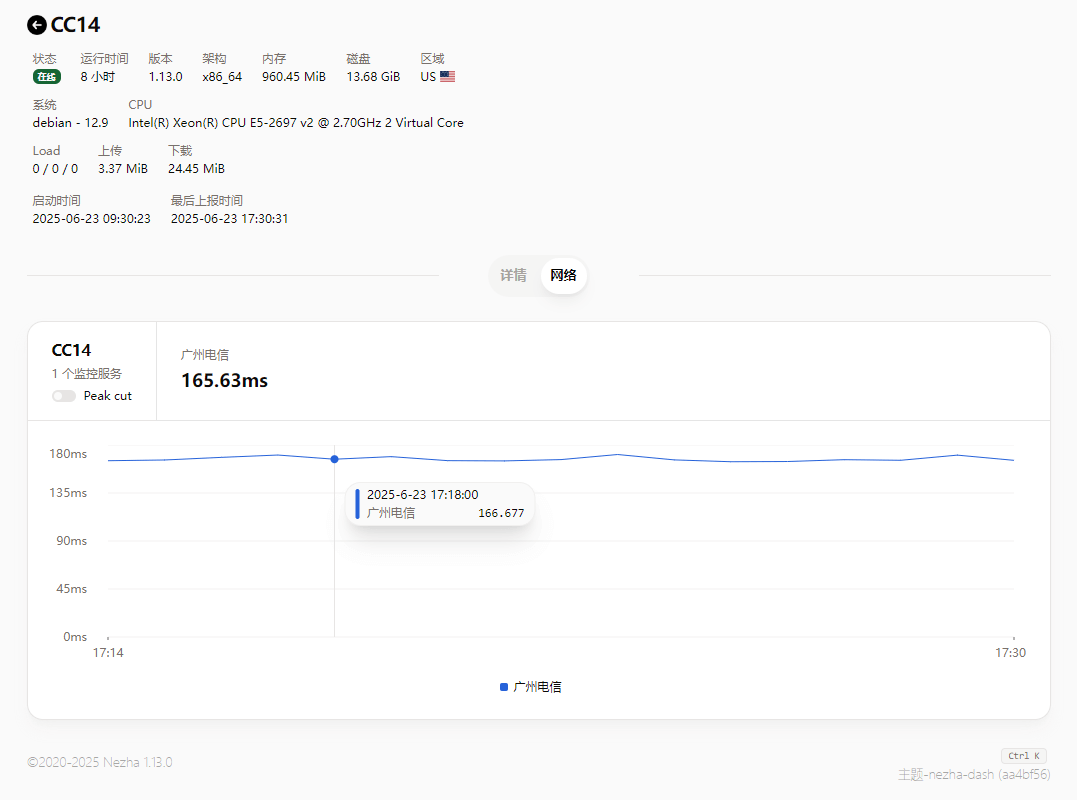
Task: Select the 网络 tab
Action: tap(564, 276)
